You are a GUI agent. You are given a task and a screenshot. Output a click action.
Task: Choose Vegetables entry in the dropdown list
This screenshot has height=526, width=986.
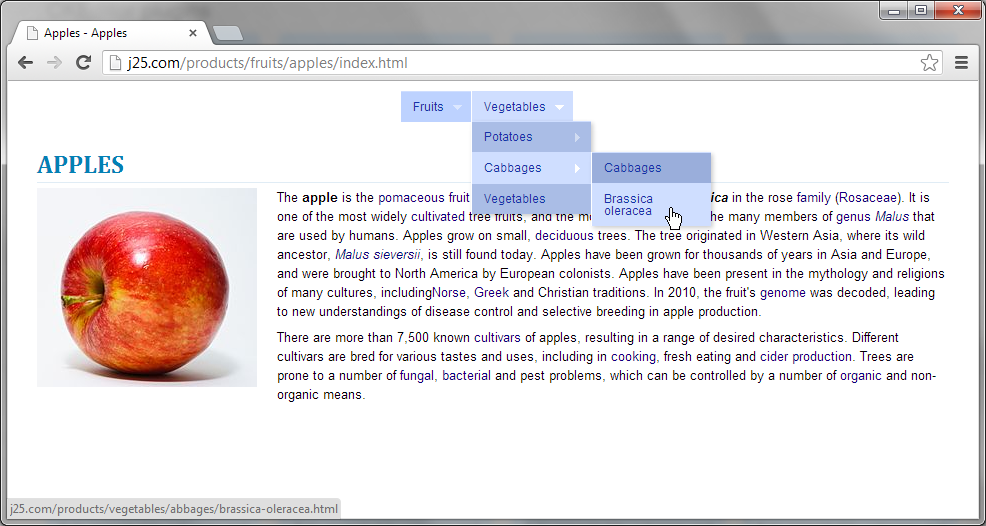[x=515, y=199]
